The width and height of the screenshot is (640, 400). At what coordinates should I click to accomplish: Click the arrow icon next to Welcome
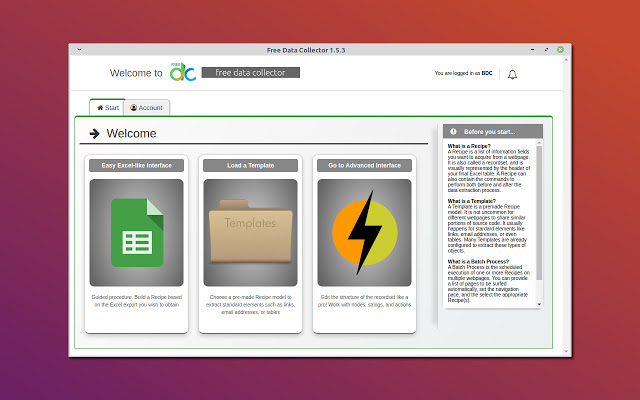point(94,133)
